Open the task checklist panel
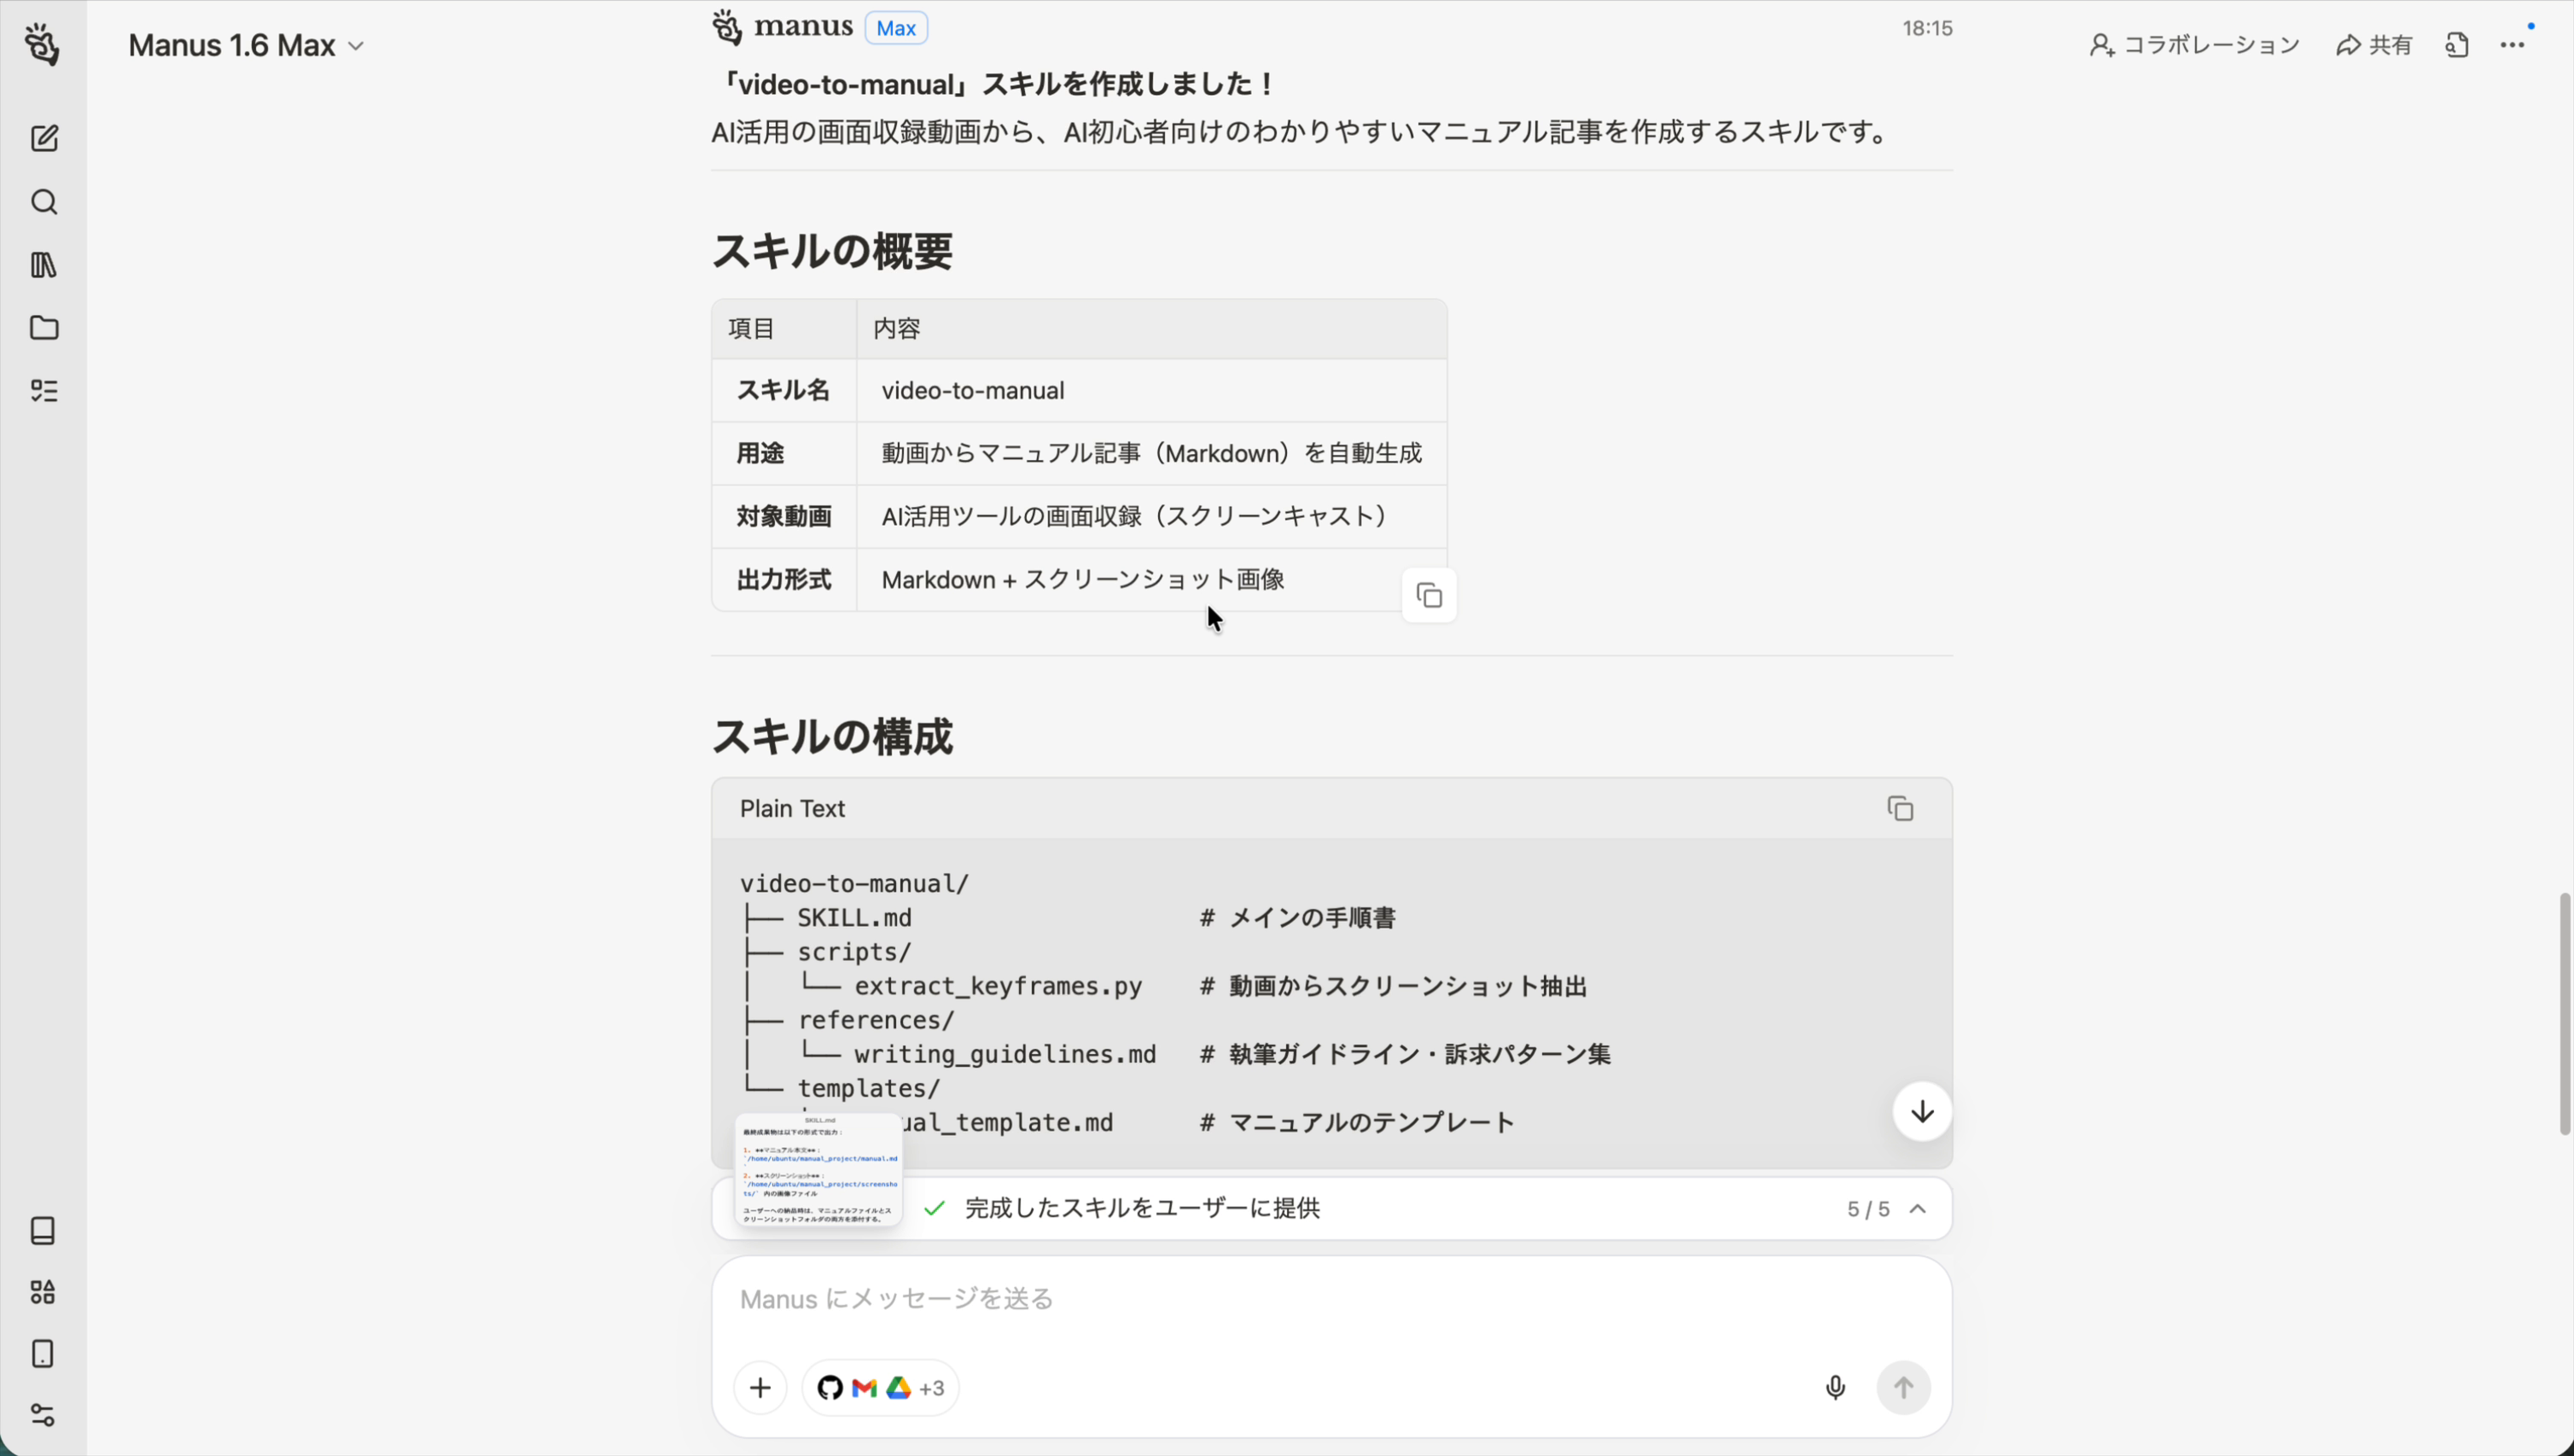Screen dimensions: 2574x1456 coord(44,390)
